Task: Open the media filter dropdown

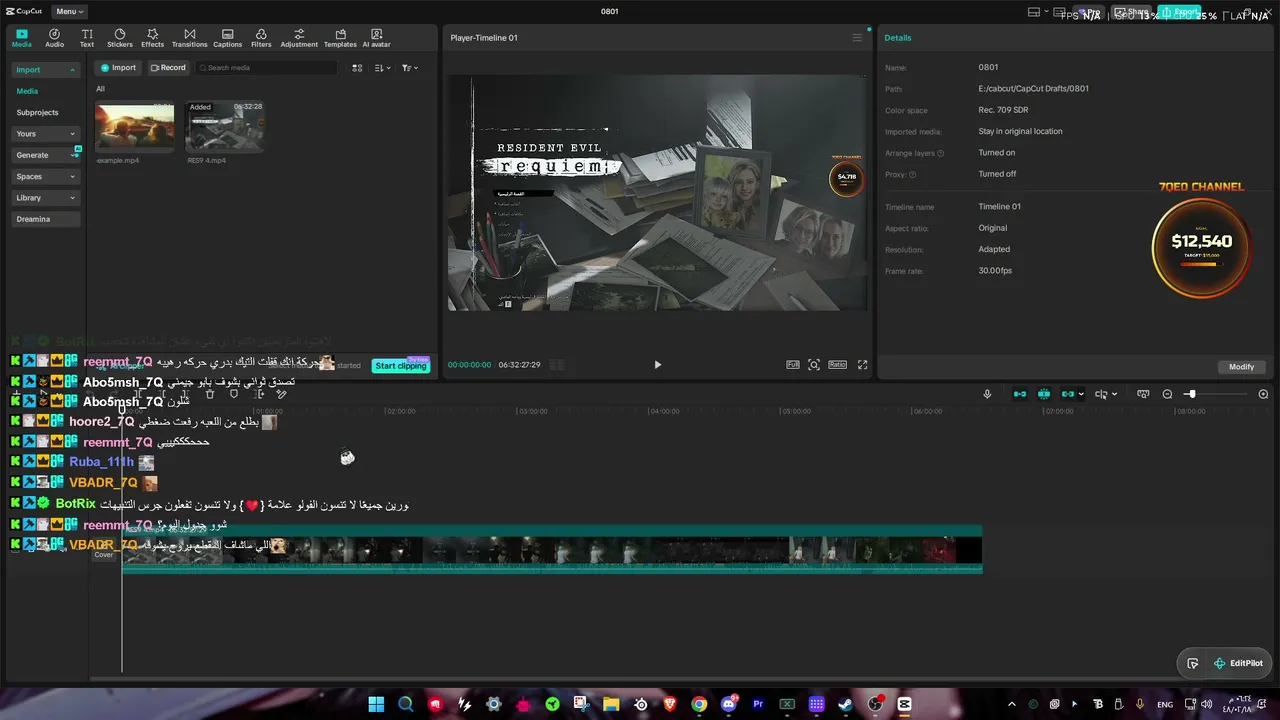Action: (x=409, y=68)
